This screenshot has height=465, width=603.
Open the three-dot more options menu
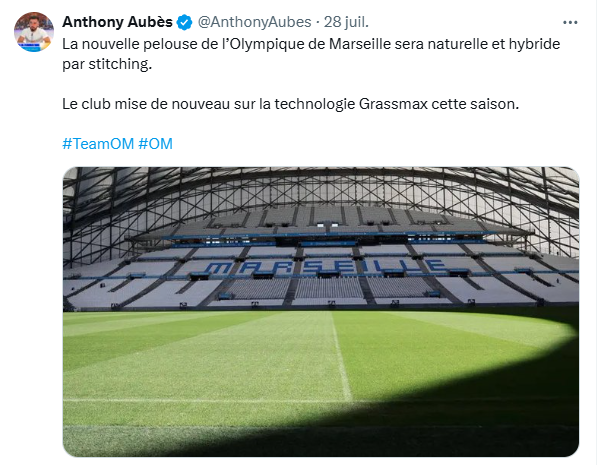(570, 21)
